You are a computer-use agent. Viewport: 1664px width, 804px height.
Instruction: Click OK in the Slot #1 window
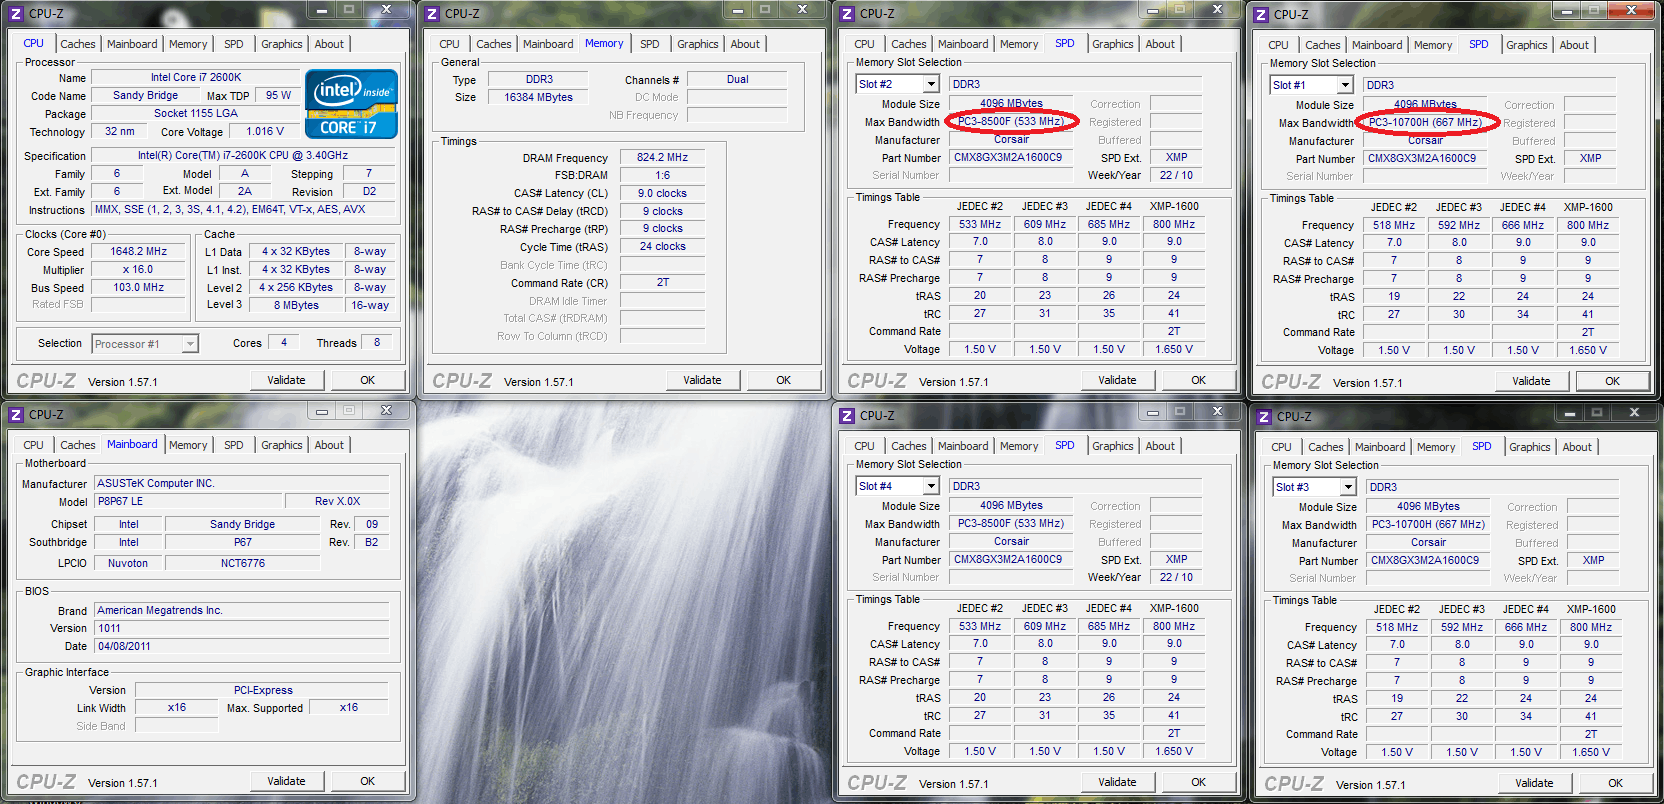(1612, 381)
